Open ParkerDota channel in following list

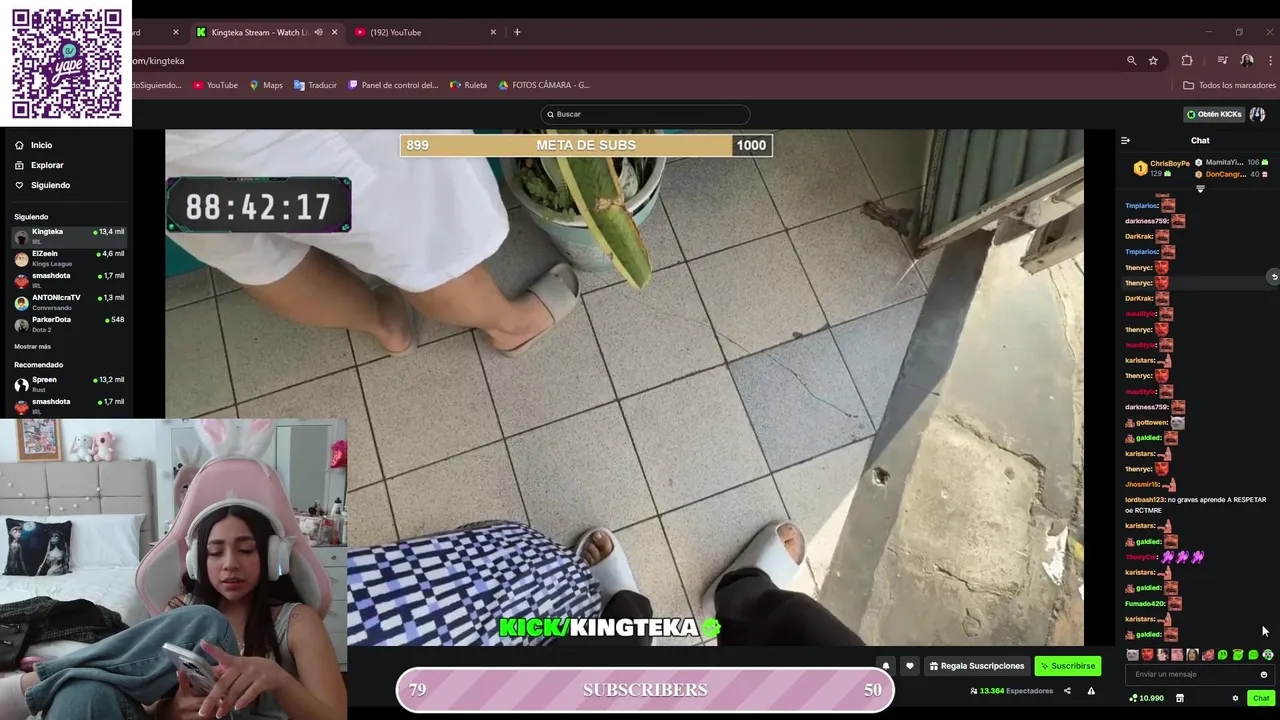[x=68, y=324]
